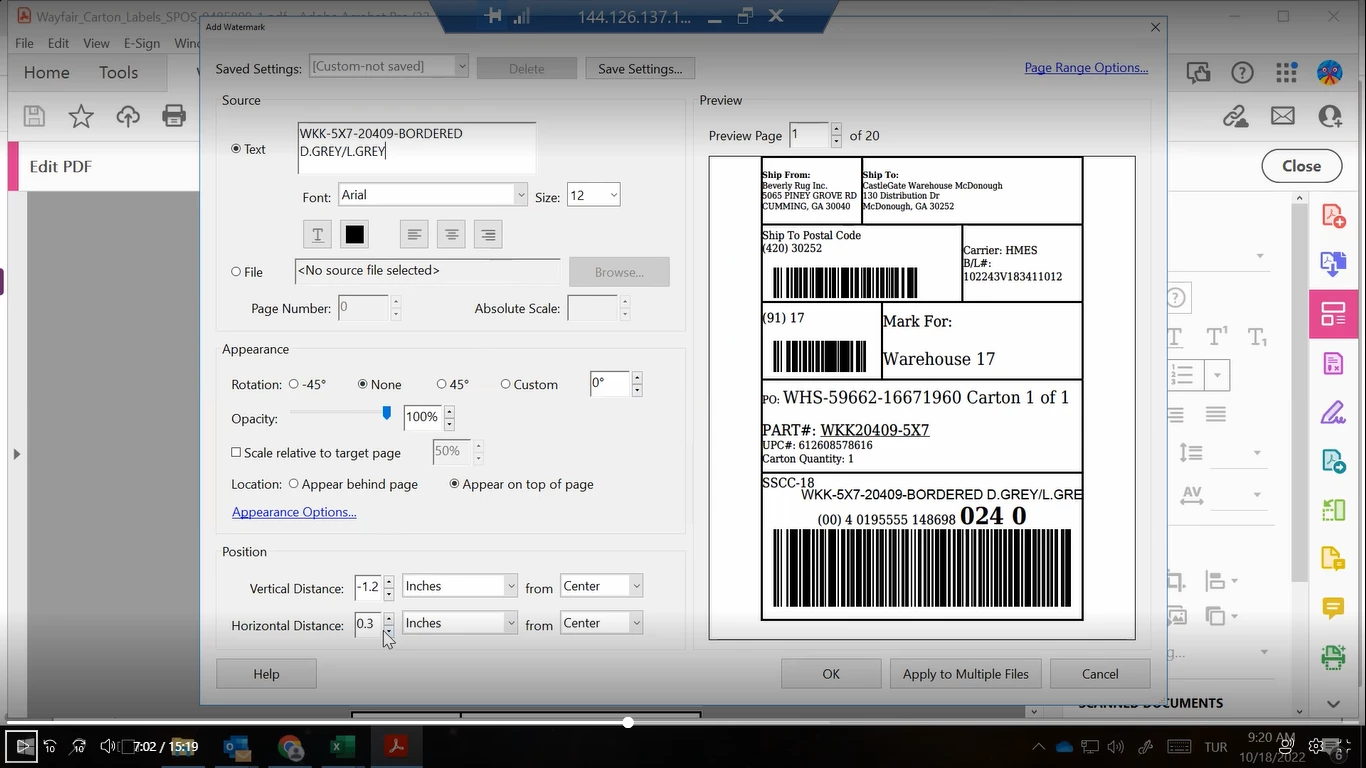
Task: Click the Vertical Distance value field
Action: 368,587
